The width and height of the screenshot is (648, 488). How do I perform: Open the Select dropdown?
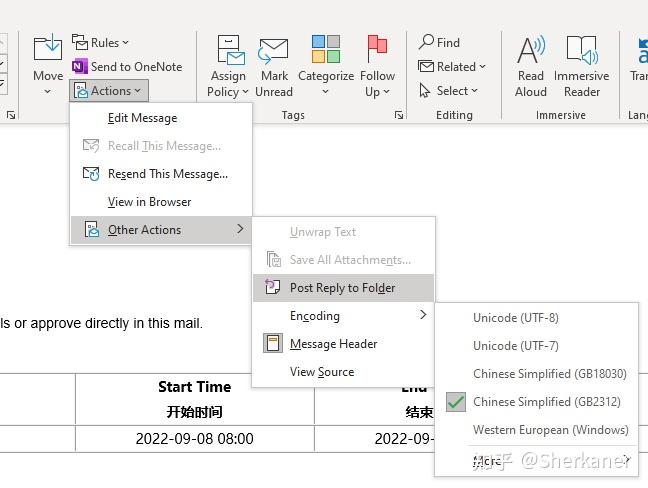coord(448,90)
